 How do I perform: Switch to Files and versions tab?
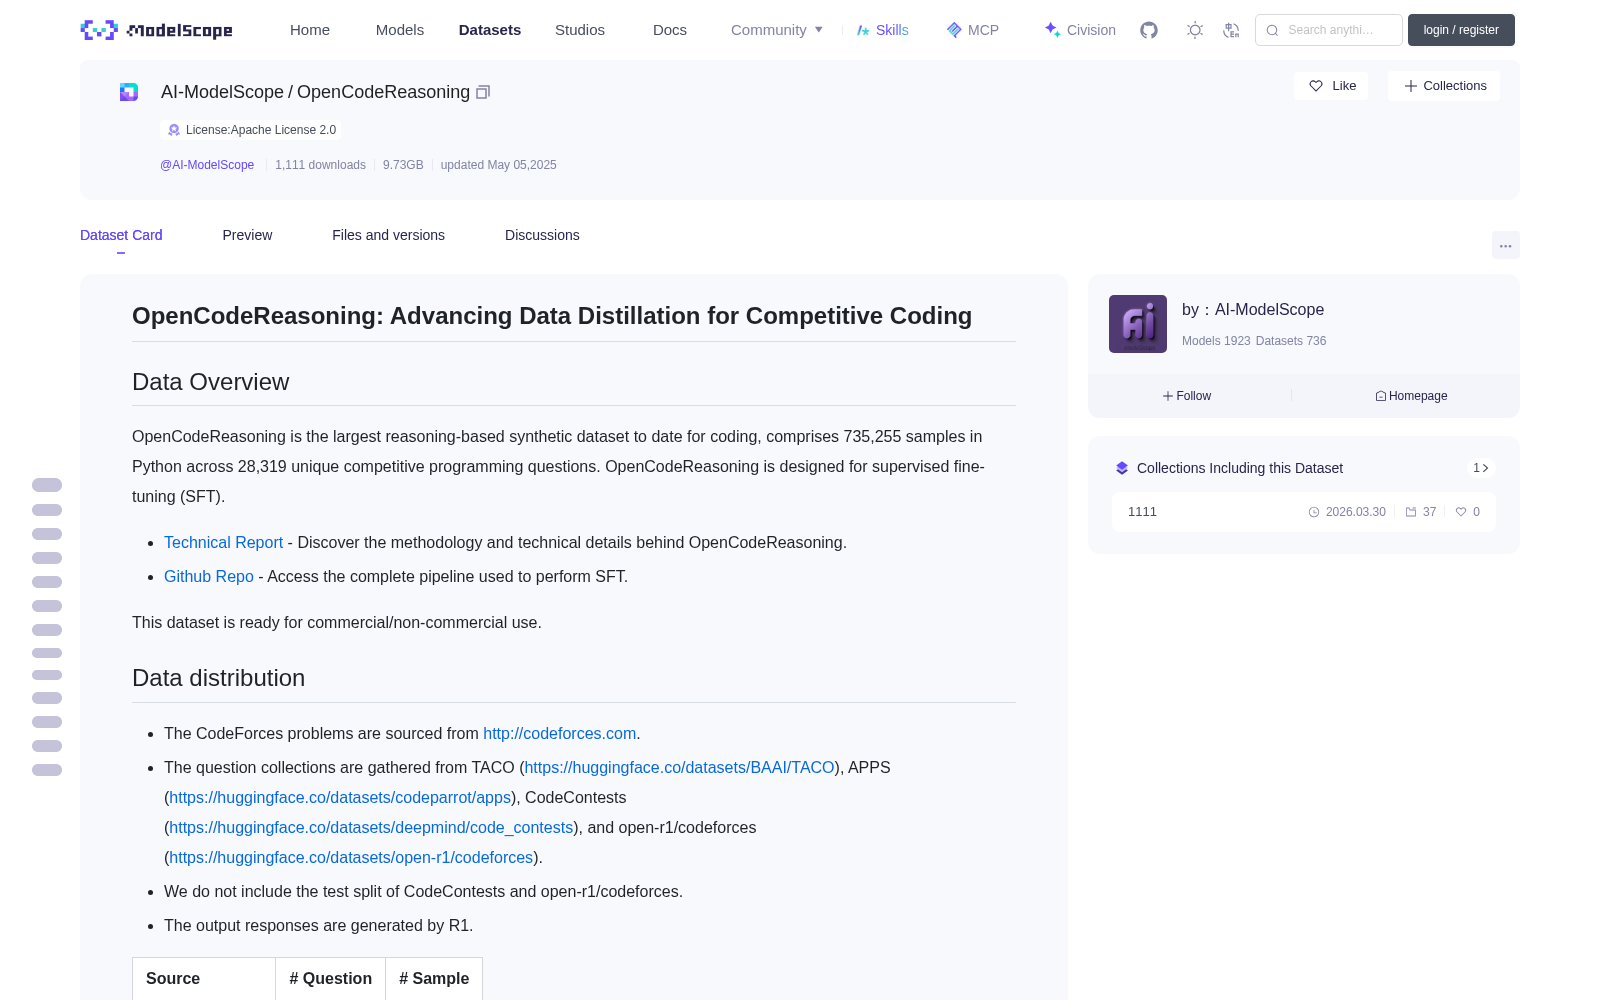(x=388, y=235)
